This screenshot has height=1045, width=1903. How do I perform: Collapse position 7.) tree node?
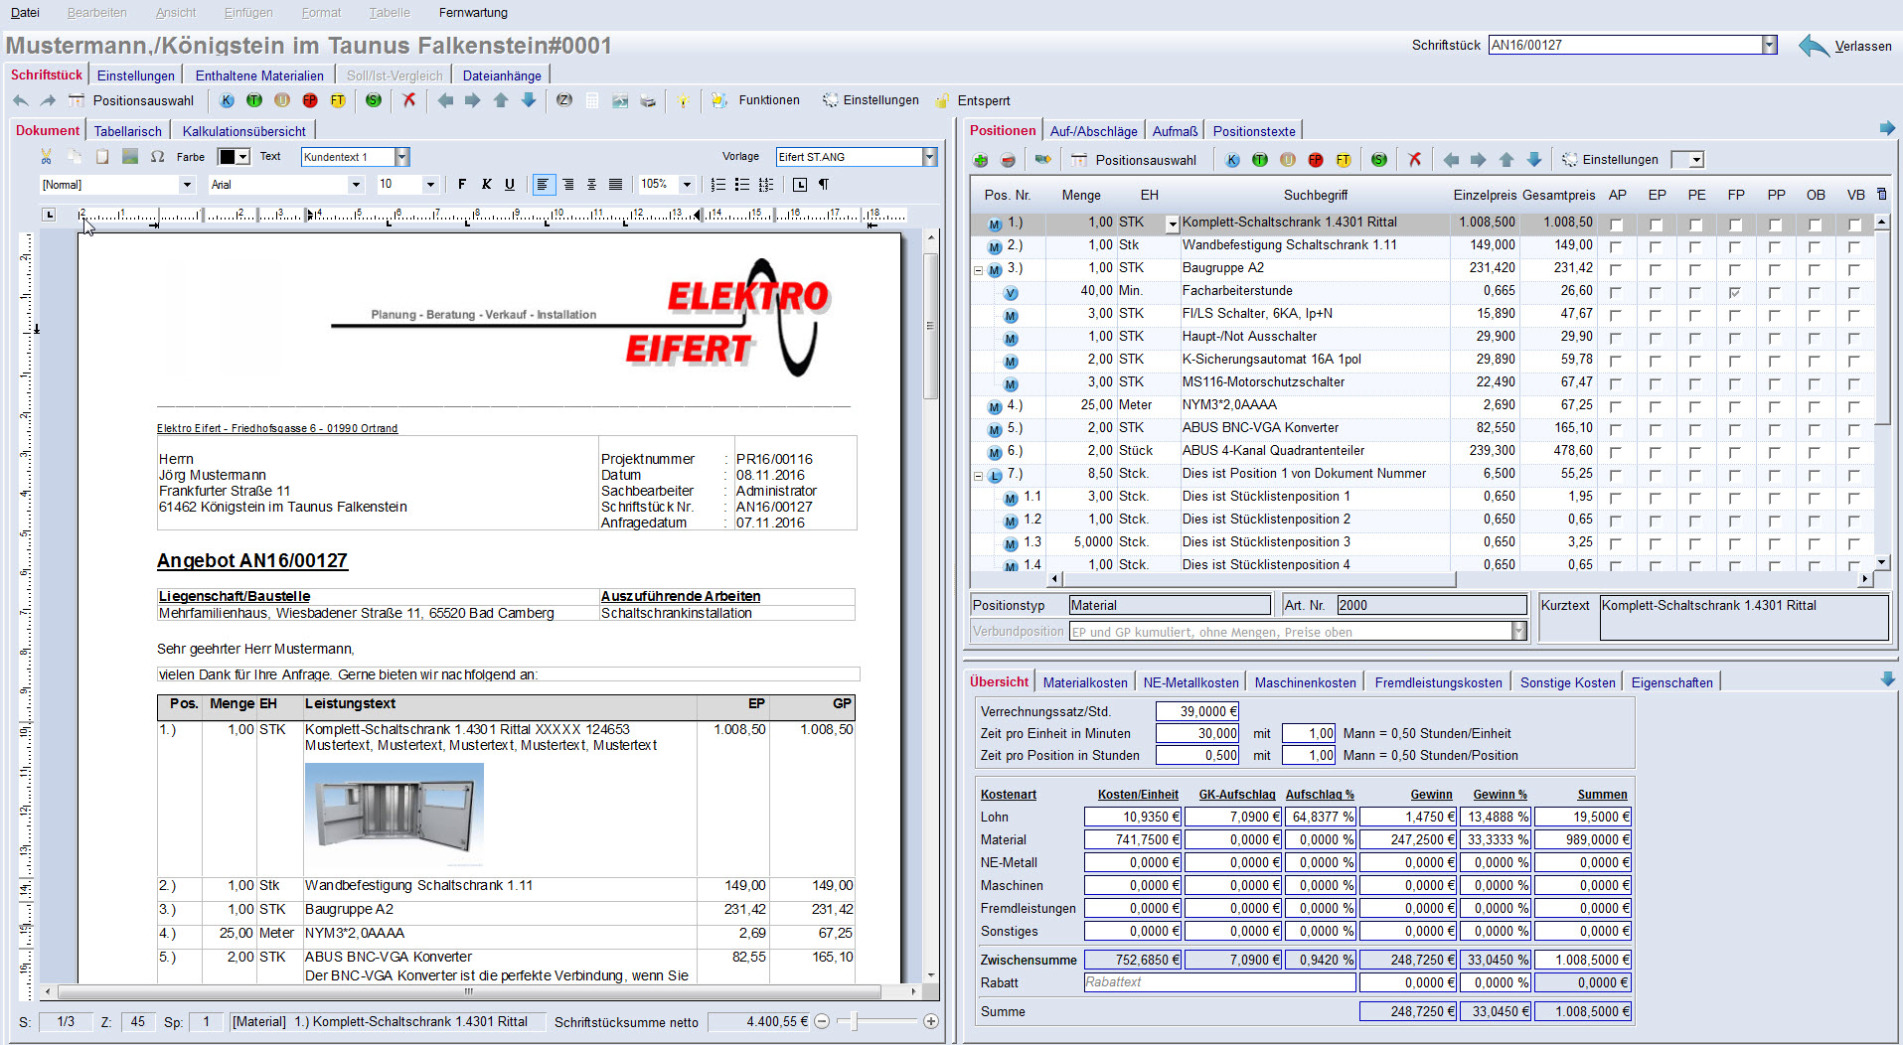tap(979, 476)
